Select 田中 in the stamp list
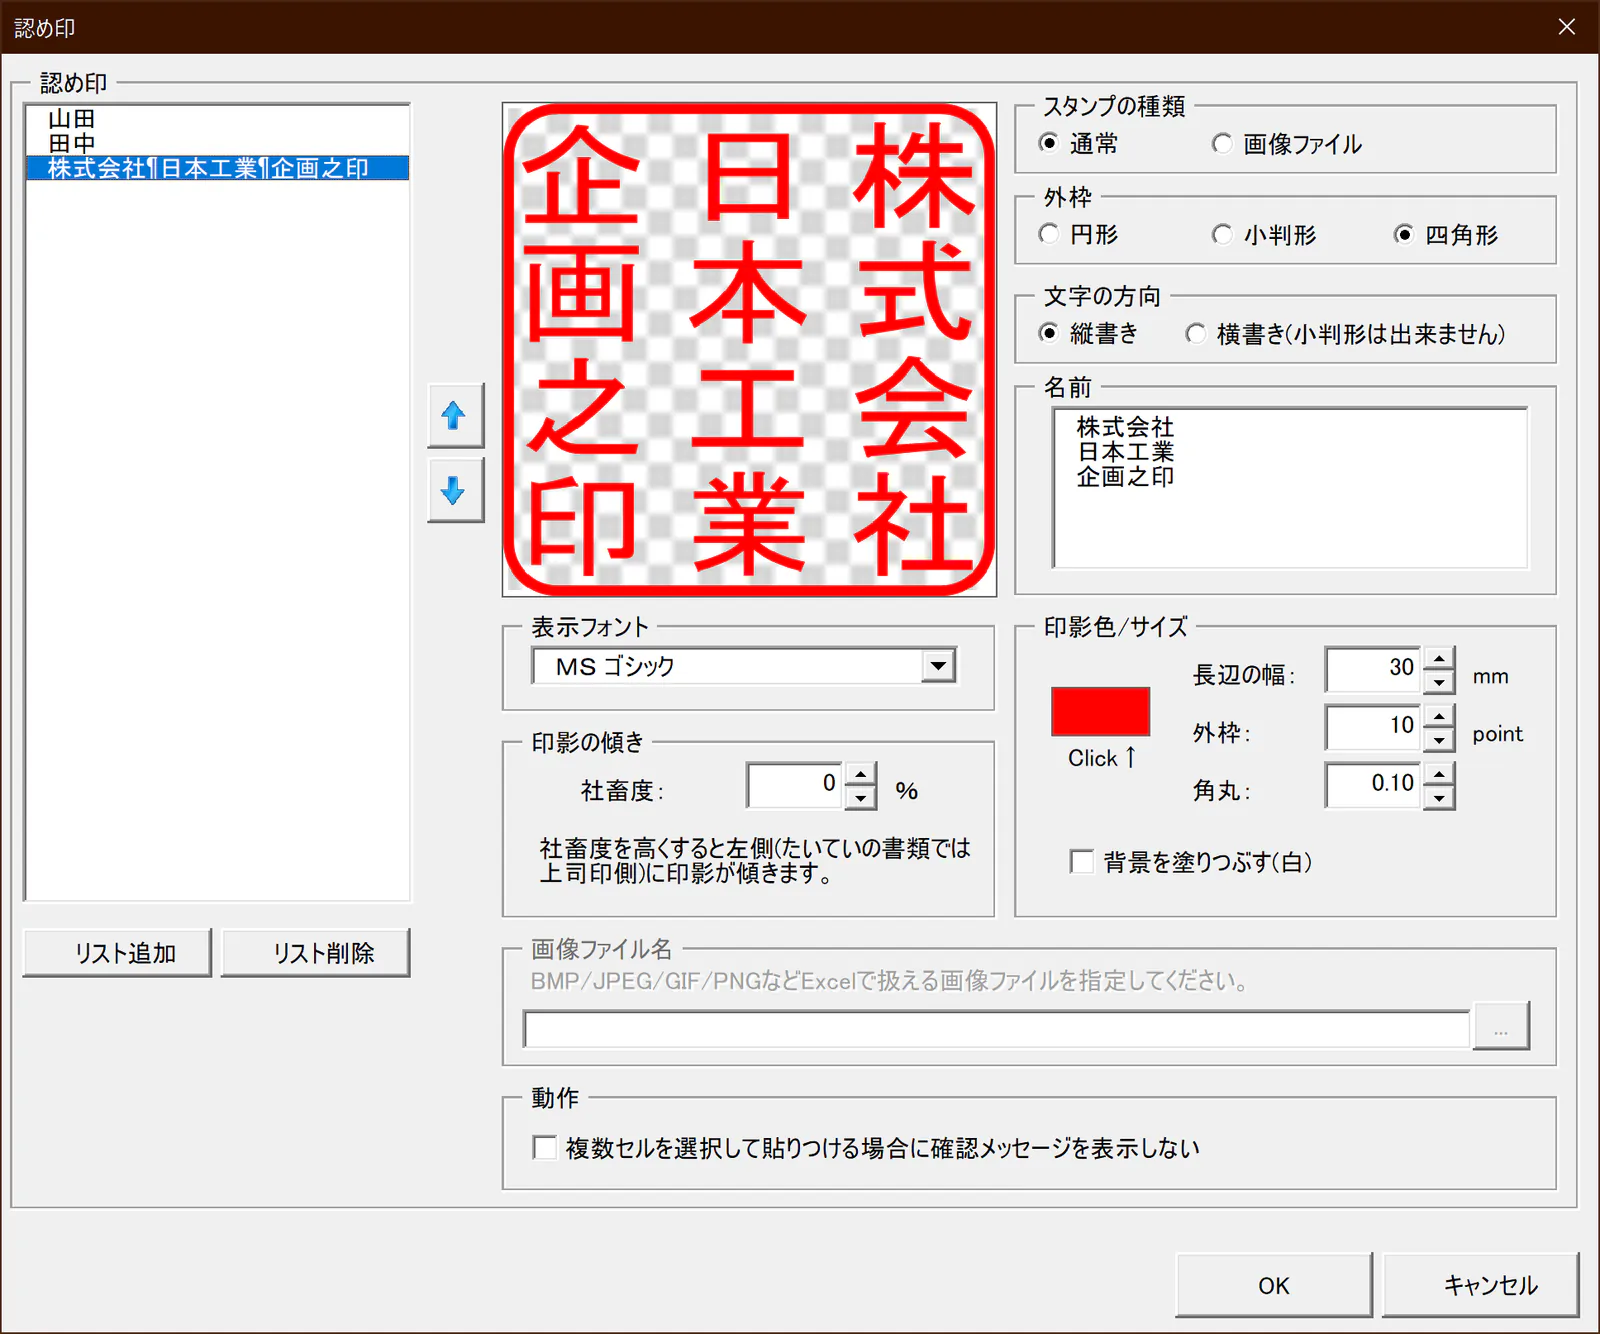The image size is (1600, 1334). 217,143
